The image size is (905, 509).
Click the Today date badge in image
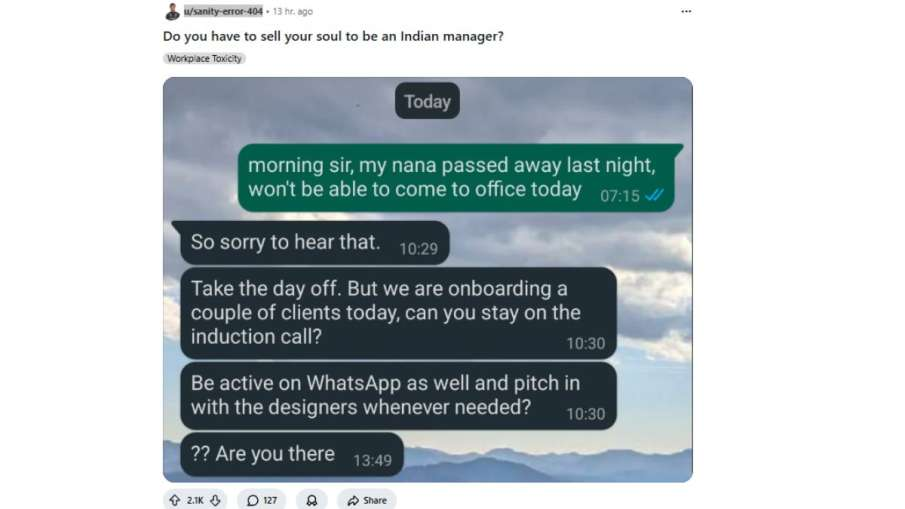pyautogui.click(x=427, y=101)
